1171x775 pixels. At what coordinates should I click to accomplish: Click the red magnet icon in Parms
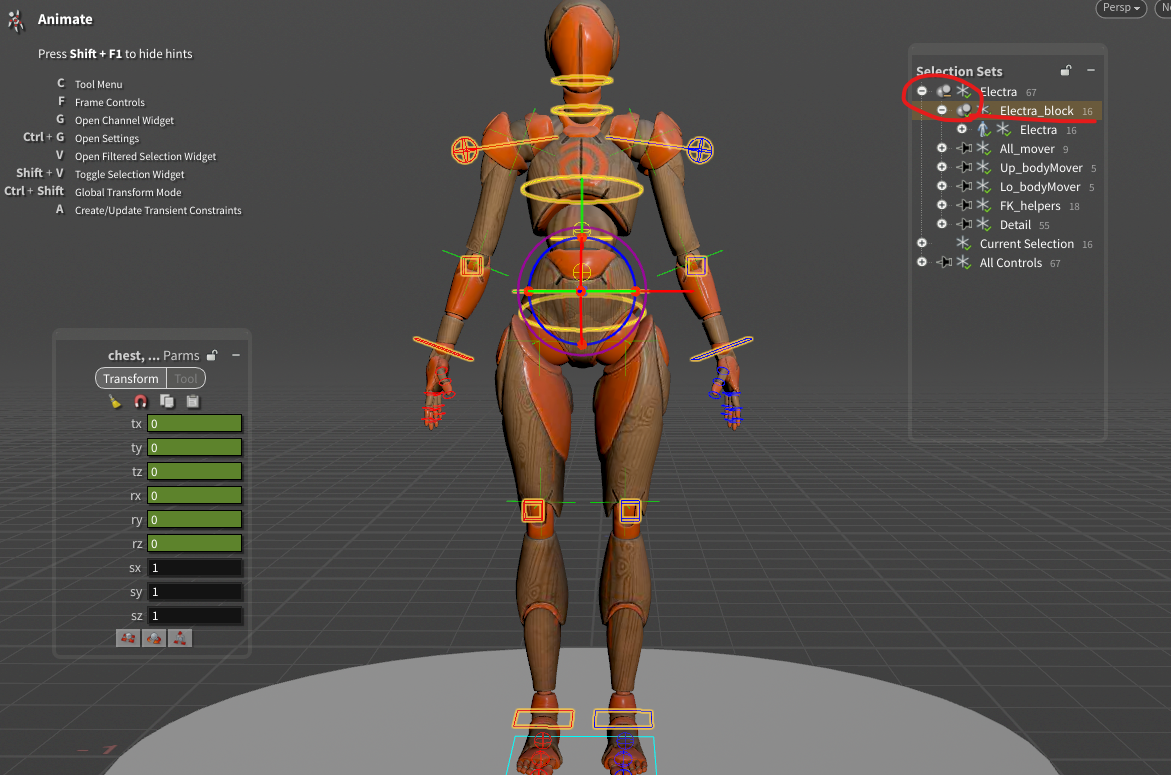pos(140,402)
